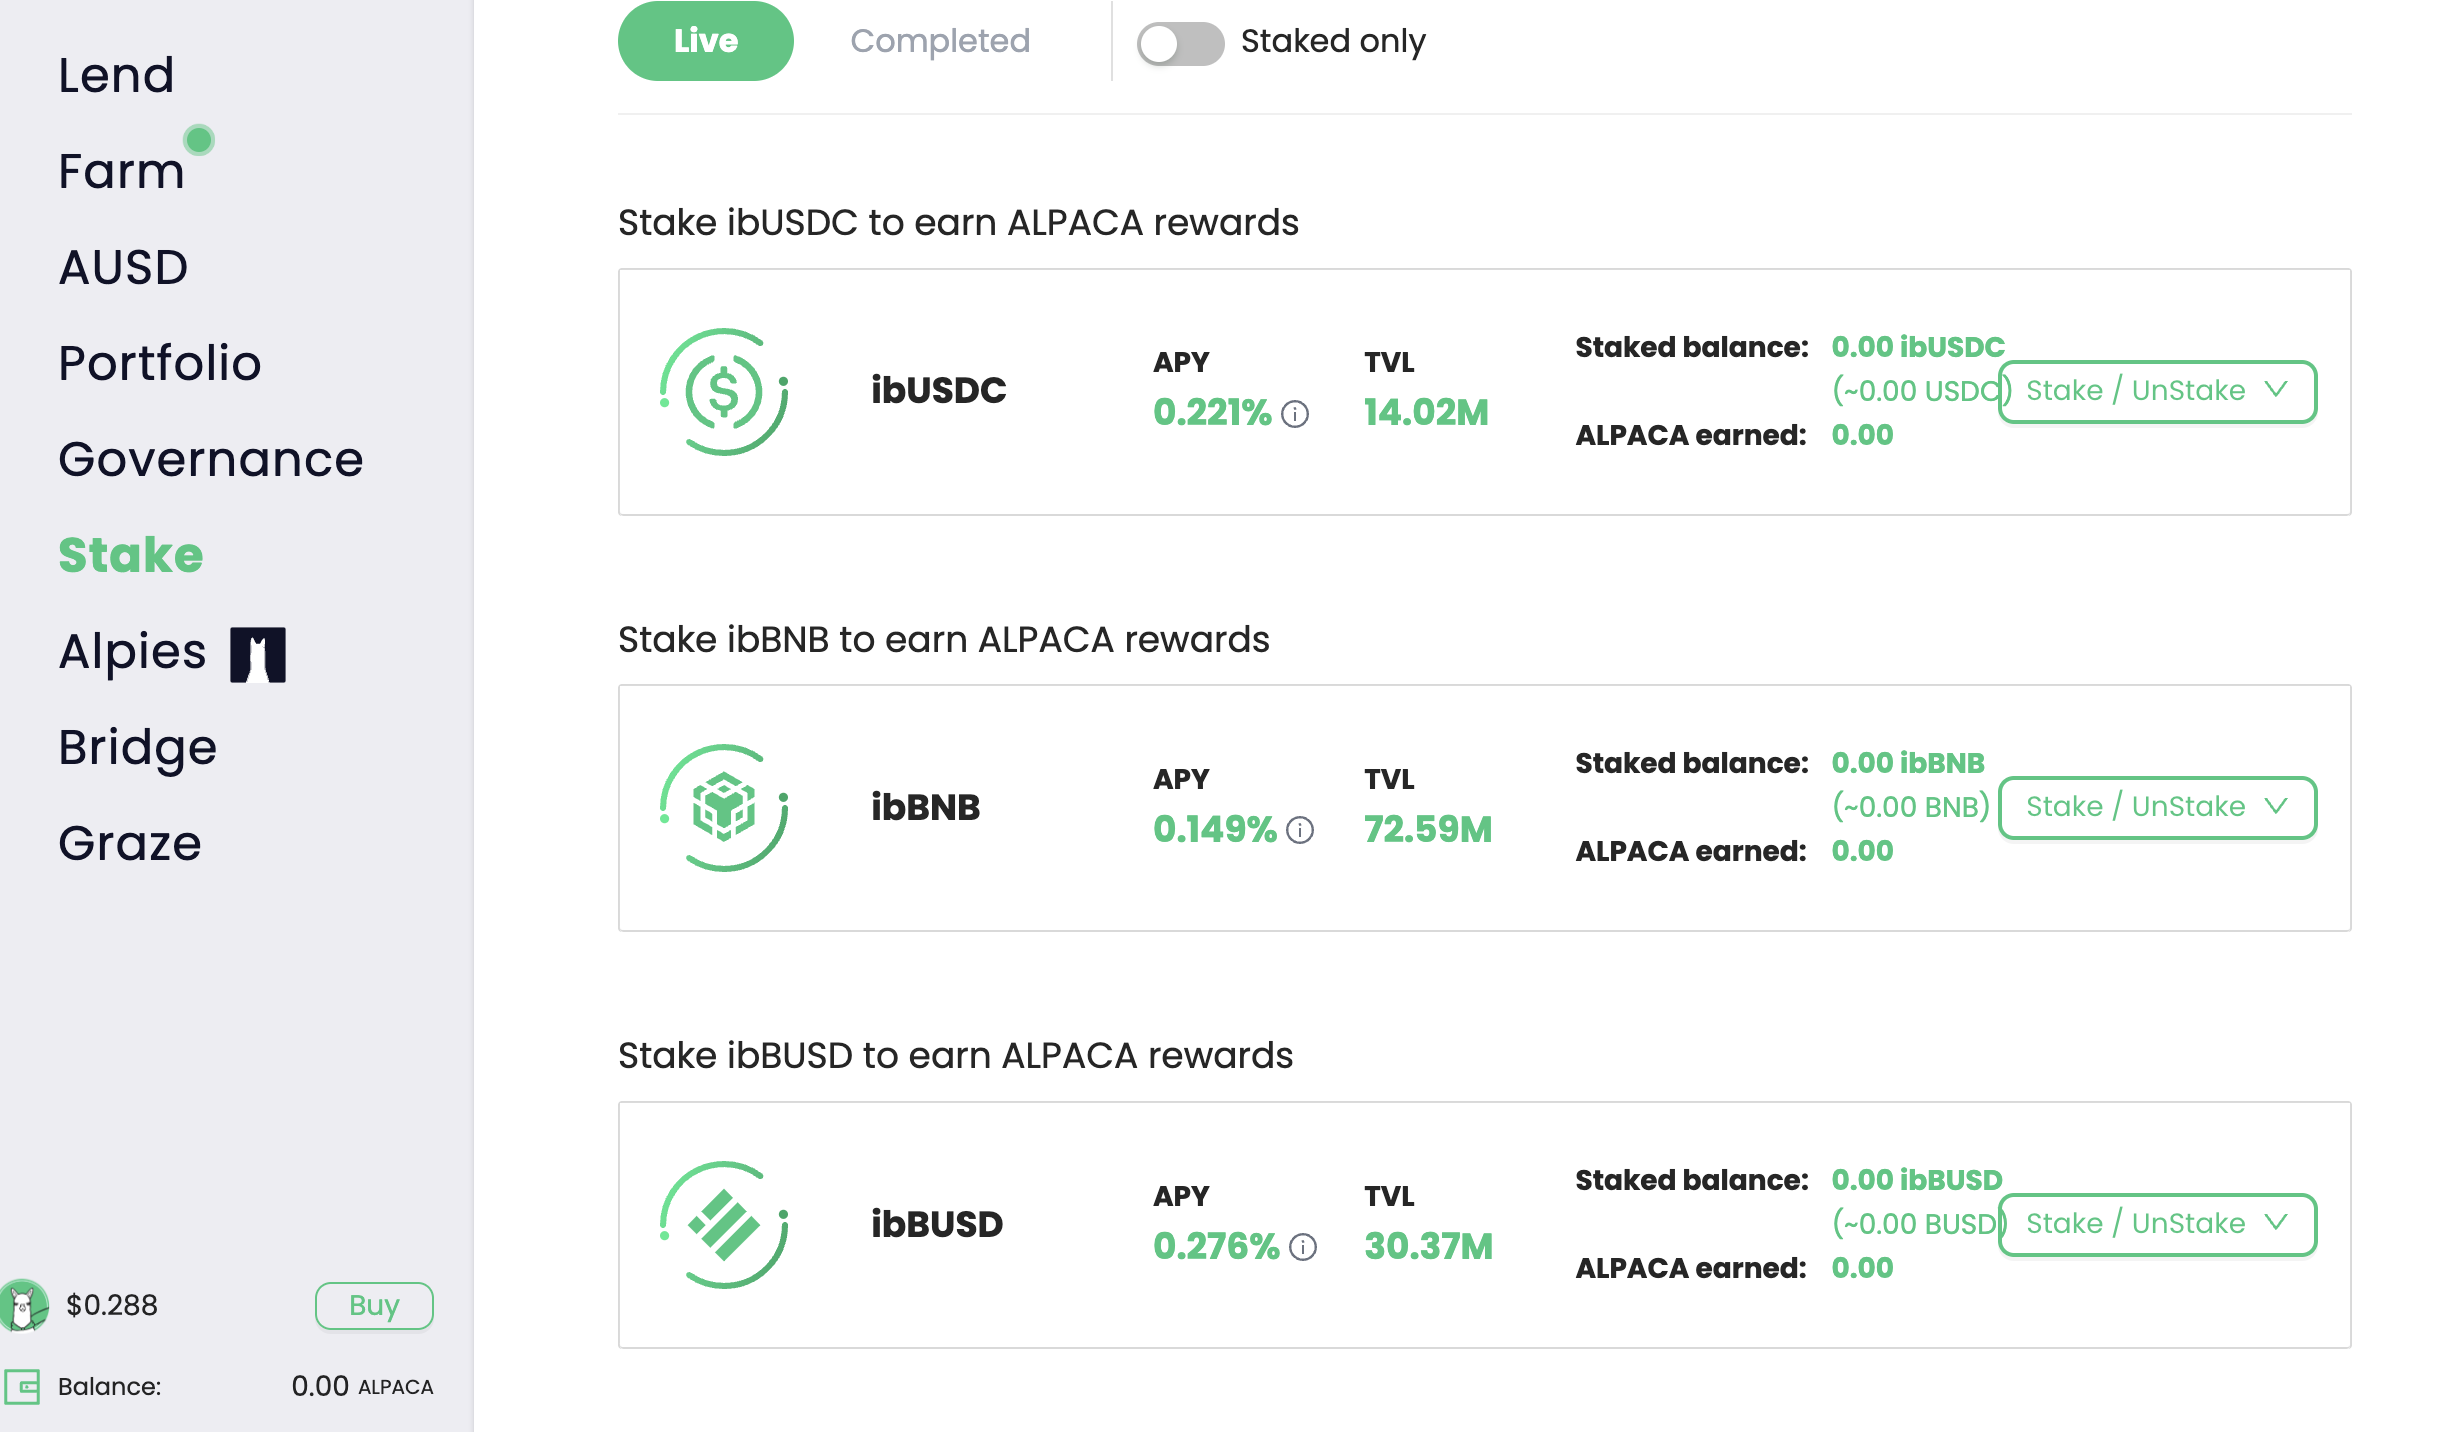Toggle the Staked only switch

(x=1180, y=43)
